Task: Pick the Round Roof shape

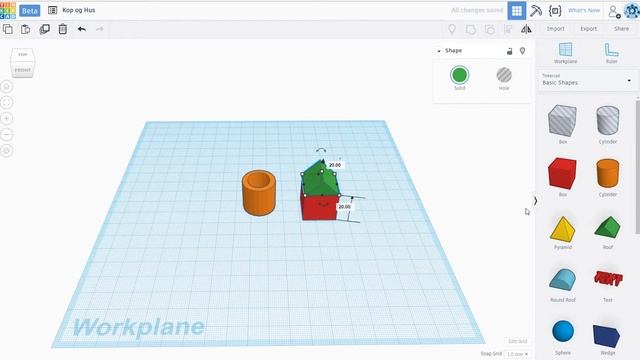Action: [562, 280]
